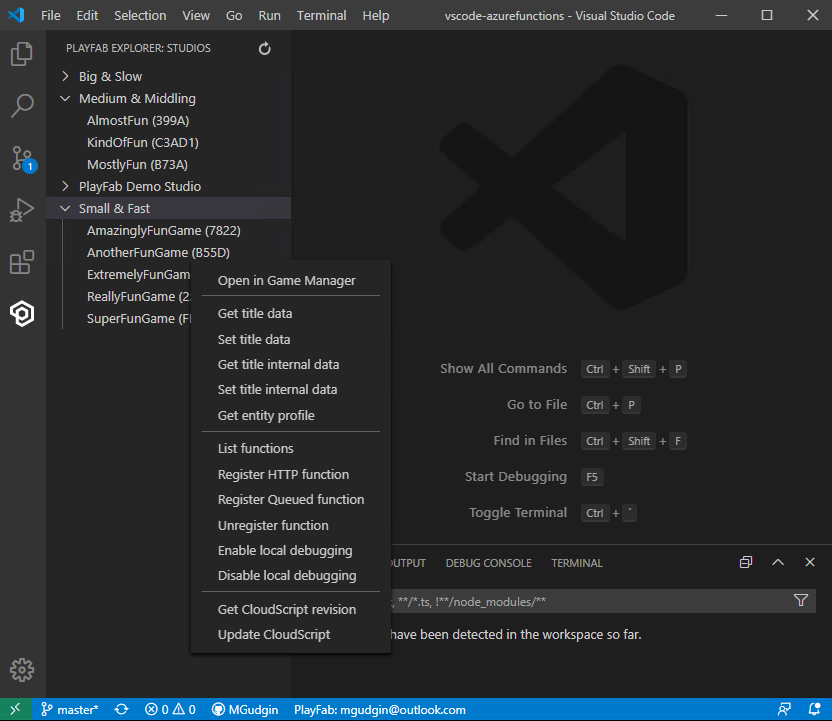
Task: Synchronize changes with the sync icon
Action: click(x=122, y=709)
